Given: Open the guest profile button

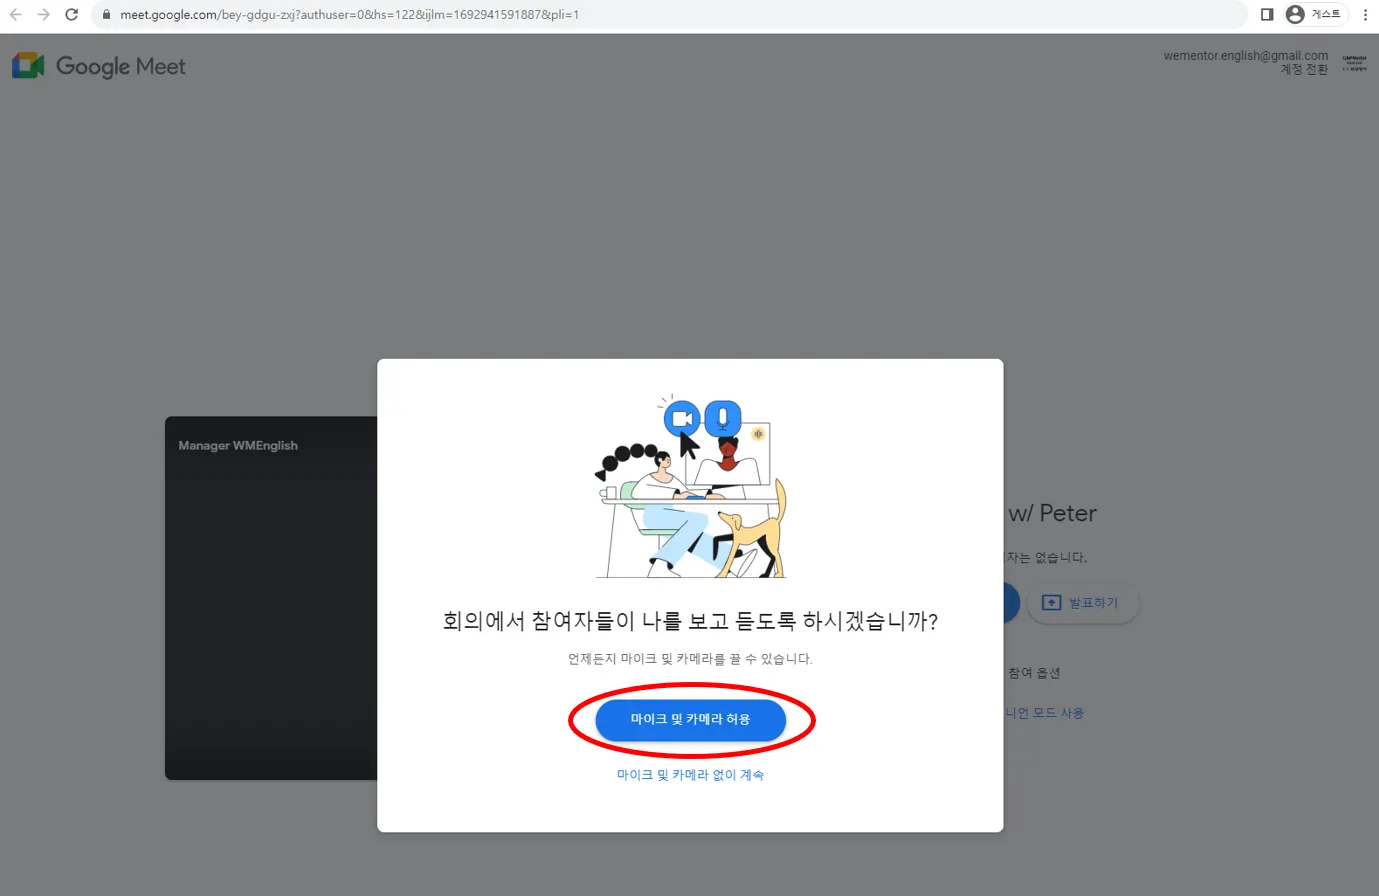Looking at the screenshot, I should click(x=1315, y=15).
